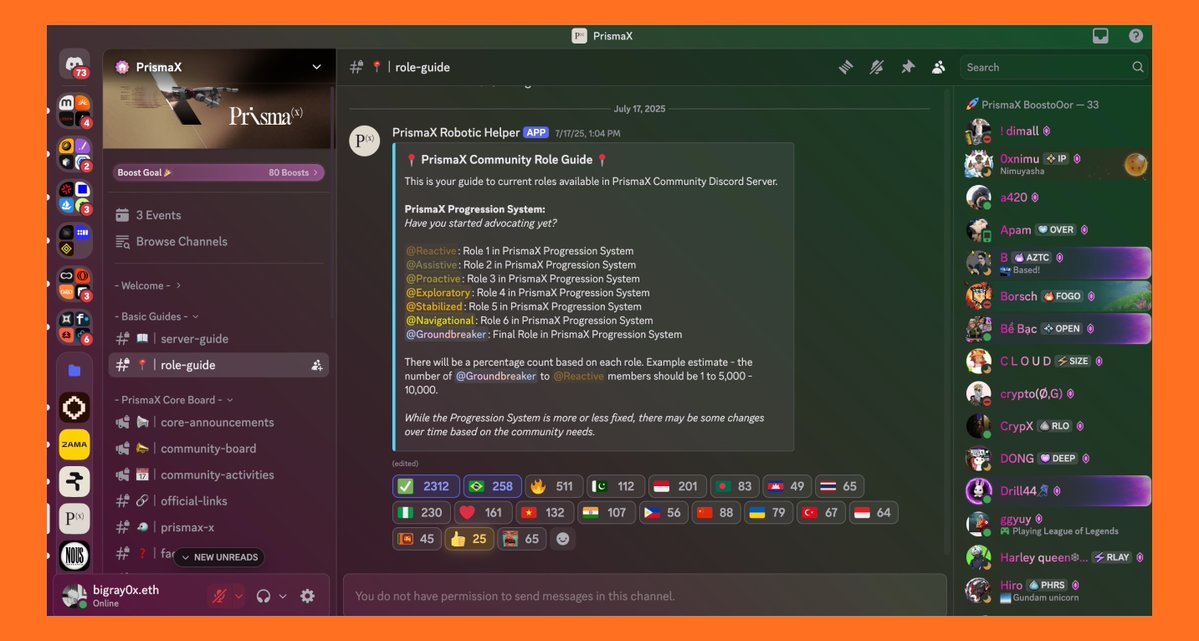Click PrismaX Robotic Helper avatar

click(x=365, y=141)
